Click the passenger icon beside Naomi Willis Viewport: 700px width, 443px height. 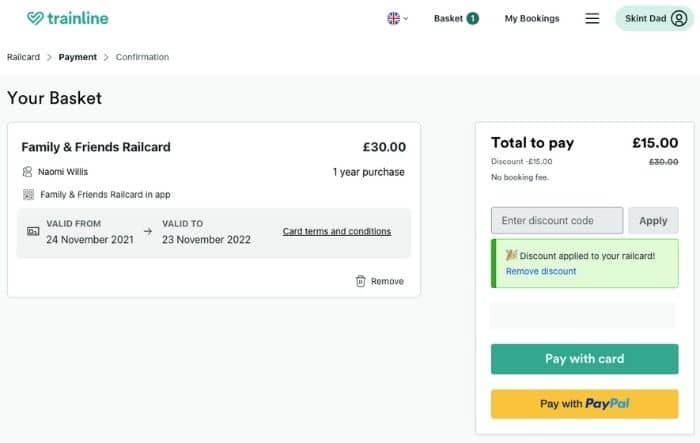click(x=27, y=171)
